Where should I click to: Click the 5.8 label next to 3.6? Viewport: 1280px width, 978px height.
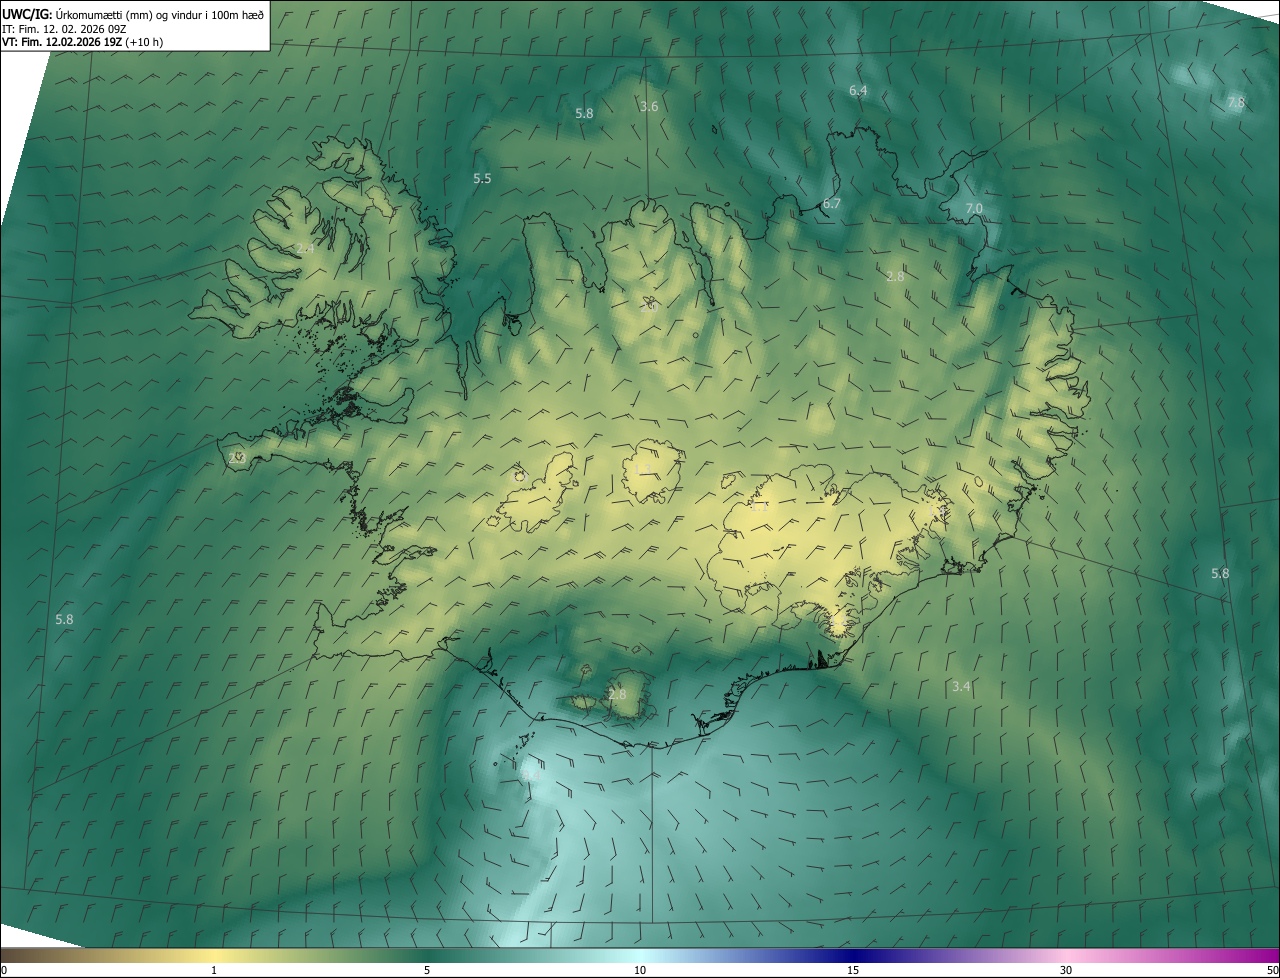coord(584,114)
